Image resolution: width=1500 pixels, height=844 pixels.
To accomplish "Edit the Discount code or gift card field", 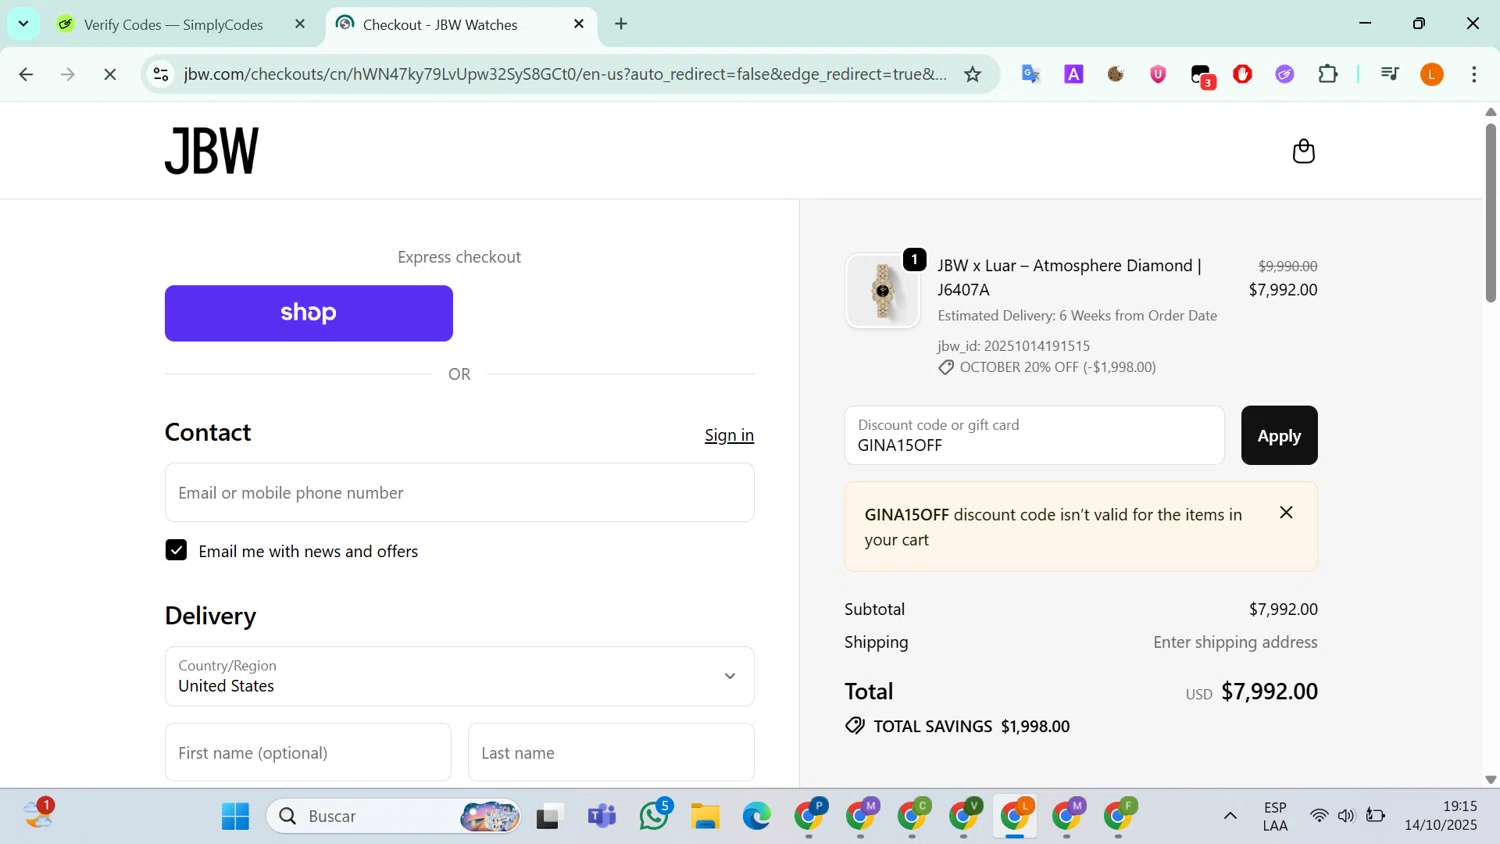I will [x=1034, y=435].
